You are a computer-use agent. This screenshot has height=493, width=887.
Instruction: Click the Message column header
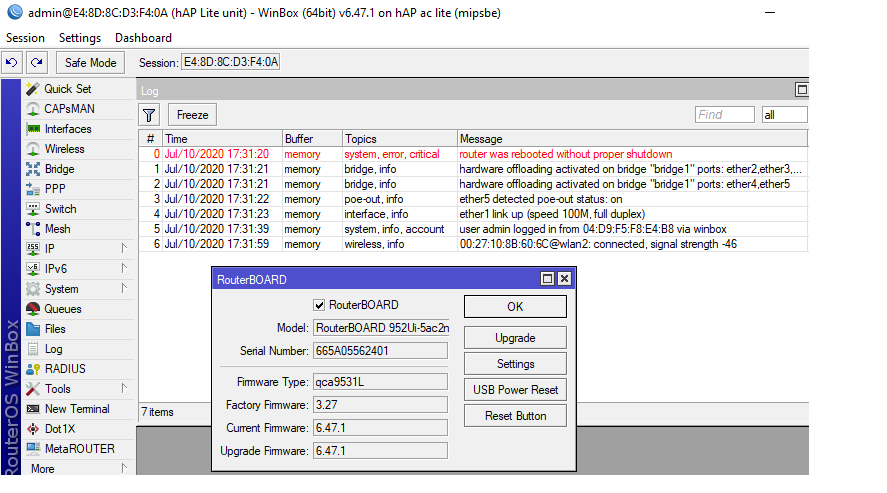pyautogui.click(x=632, y=139)
